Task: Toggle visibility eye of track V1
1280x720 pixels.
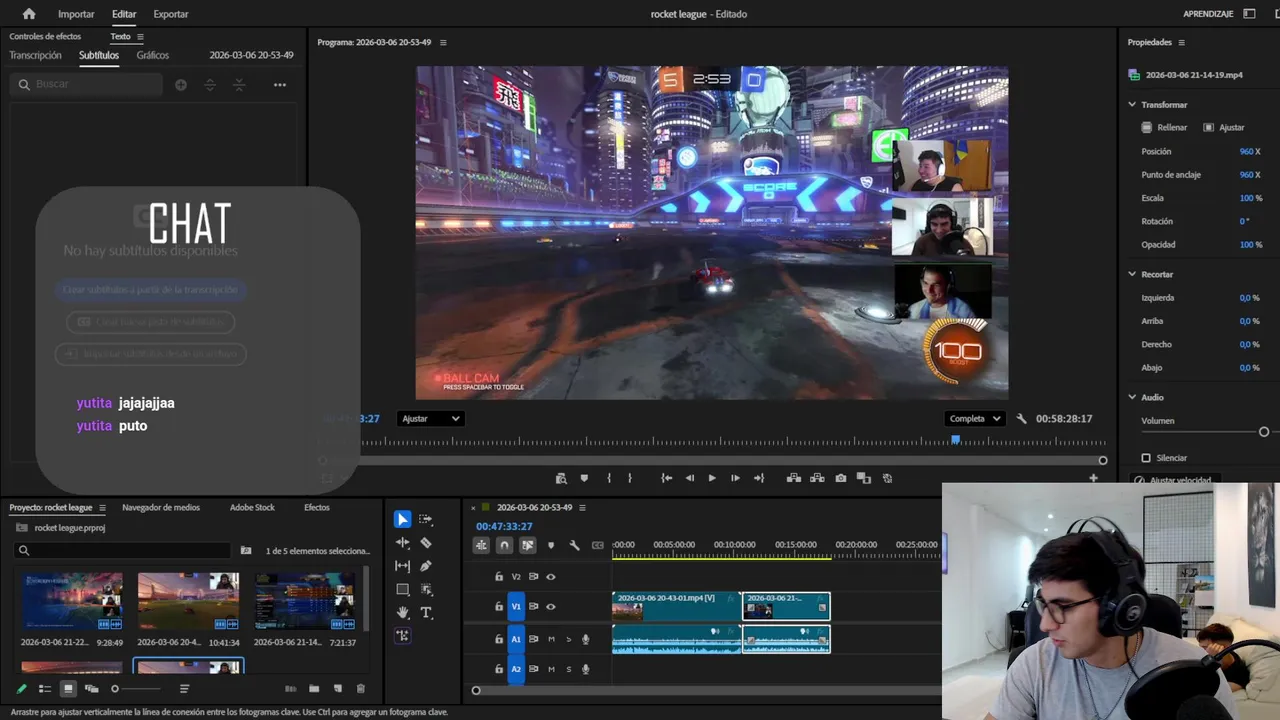Action: (550, 606)
